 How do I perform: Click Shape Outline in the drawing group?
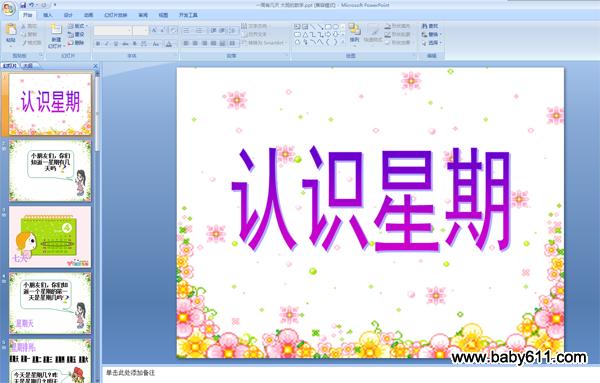(397, 34)
